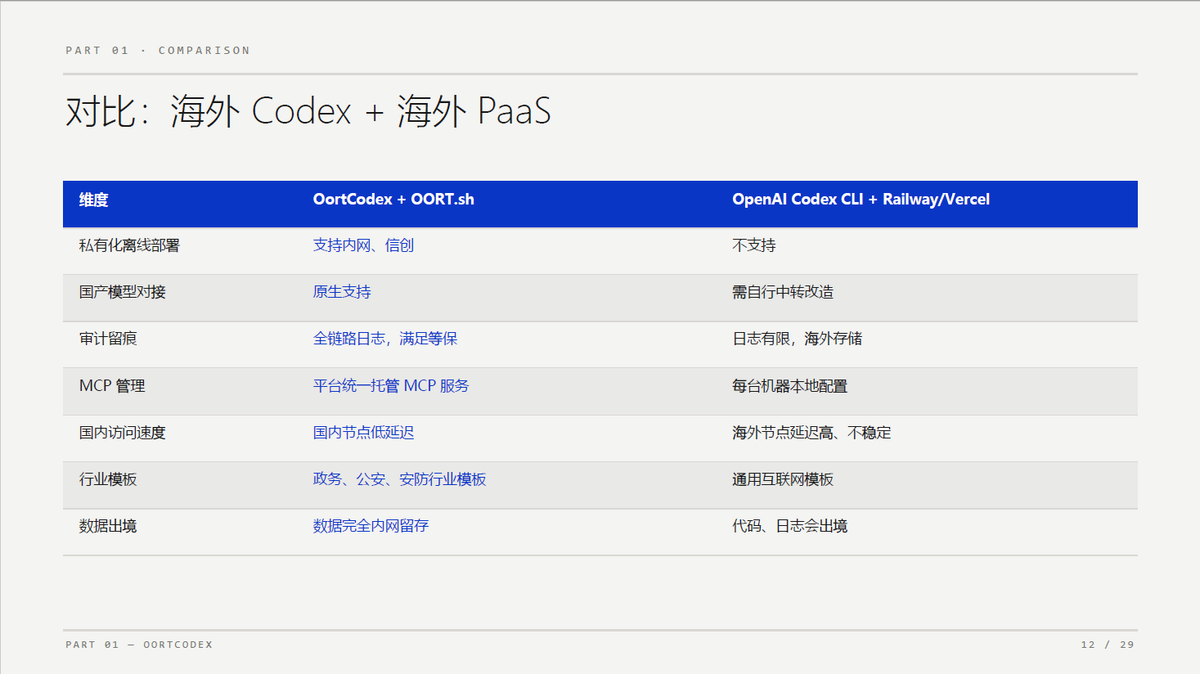Viewport: 1200px width, 674px height.
Task: Click the 'PART 01 · COMPARISON' header label
Action: click(x=158, y=50)
